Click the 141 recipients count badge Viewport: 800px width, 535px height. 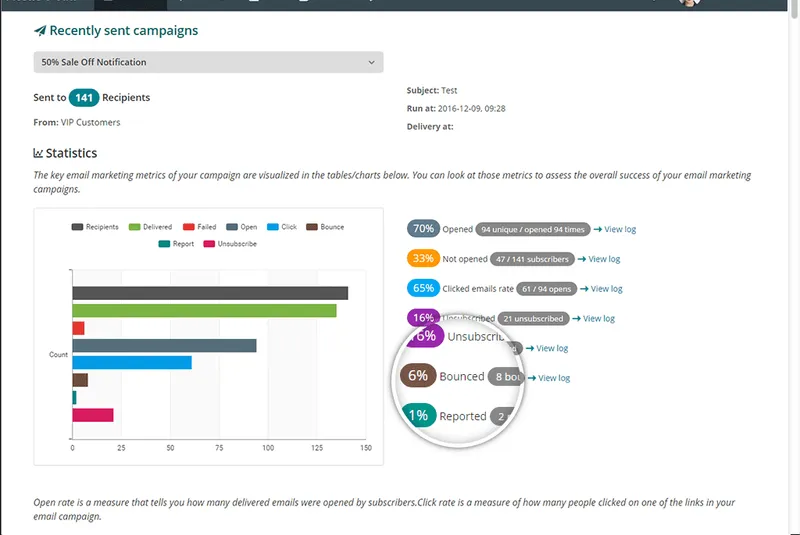[x=84, y=97]
